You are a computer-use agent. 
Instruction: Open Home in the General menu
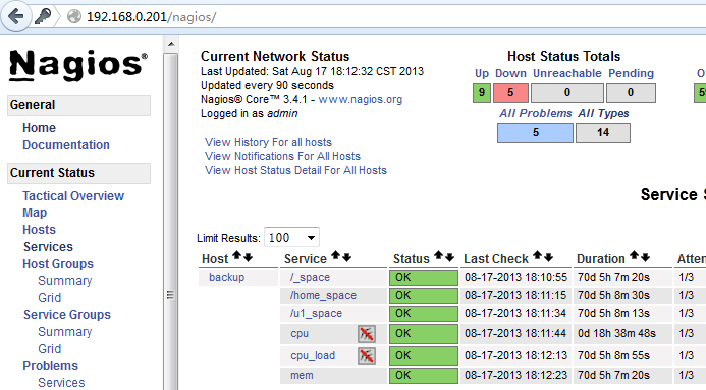[39, 128]
